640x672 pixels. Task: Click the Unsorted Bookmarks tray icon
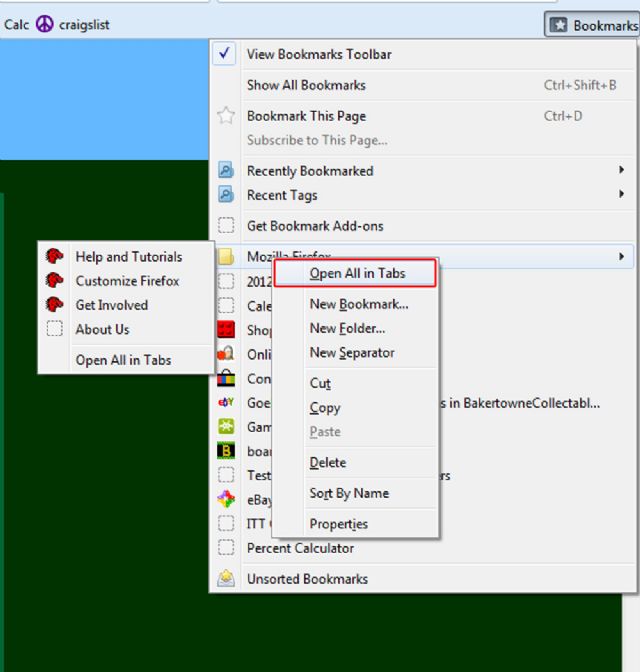pyautogui.click(x=226, y=579)
